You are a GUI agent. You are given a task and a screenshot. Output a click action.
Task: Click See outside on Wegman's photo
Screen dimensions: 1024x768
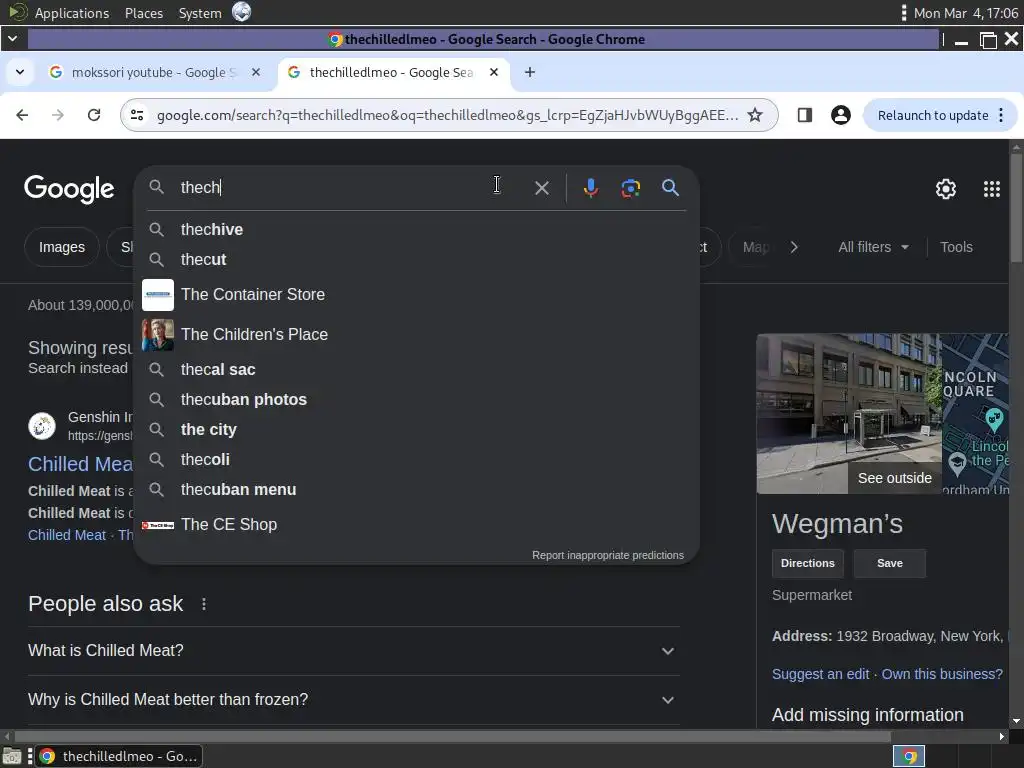click(894, 479)
